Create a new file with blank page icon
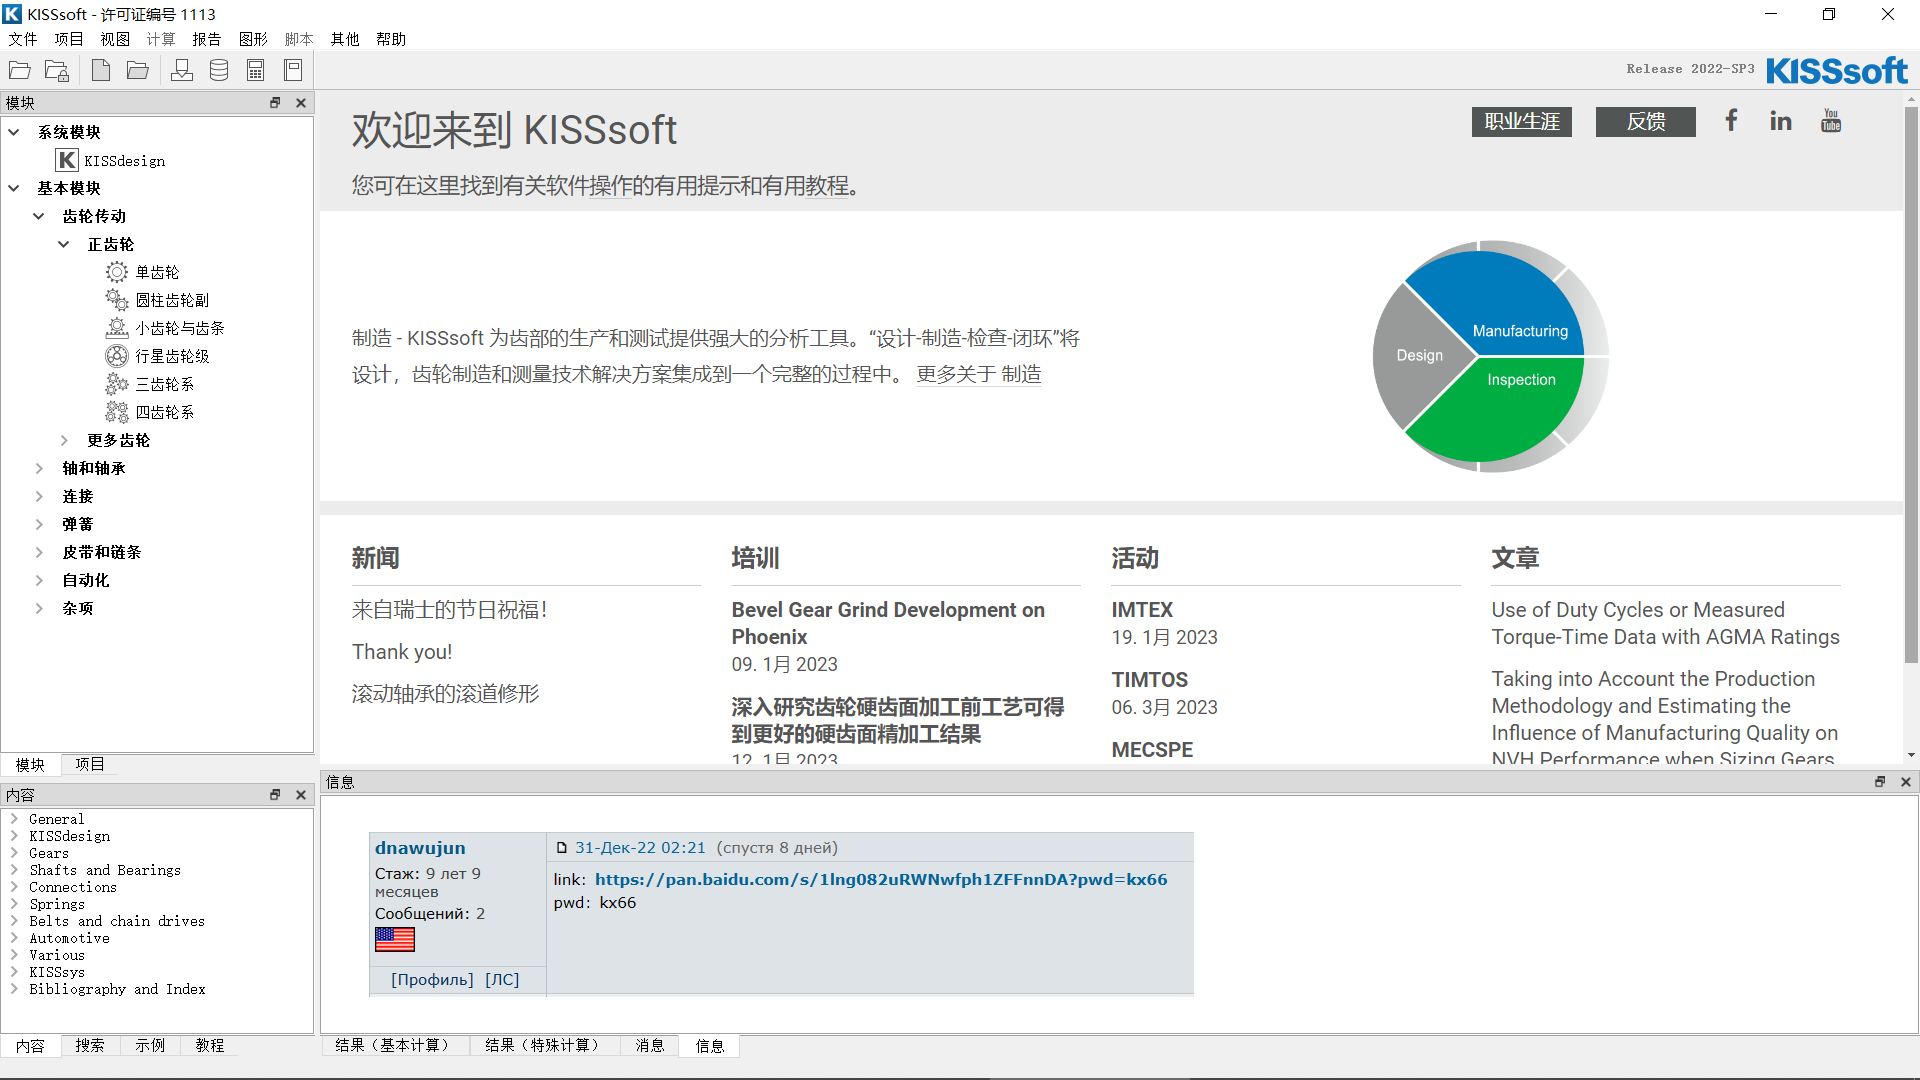The height and width of the screenshot is (1080, 1920). coord(101,70)
